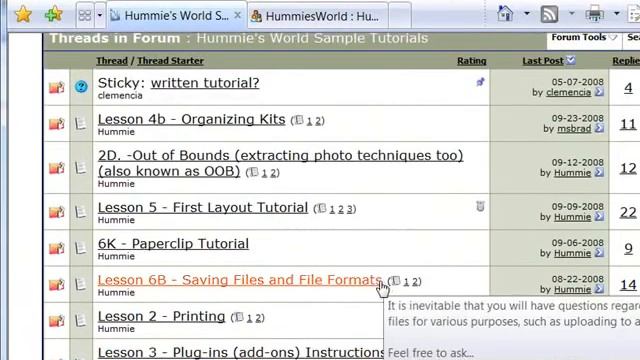Sort by Thread column header
The height and width of the screenshot is (360, 640).
(x=112, y=61)
